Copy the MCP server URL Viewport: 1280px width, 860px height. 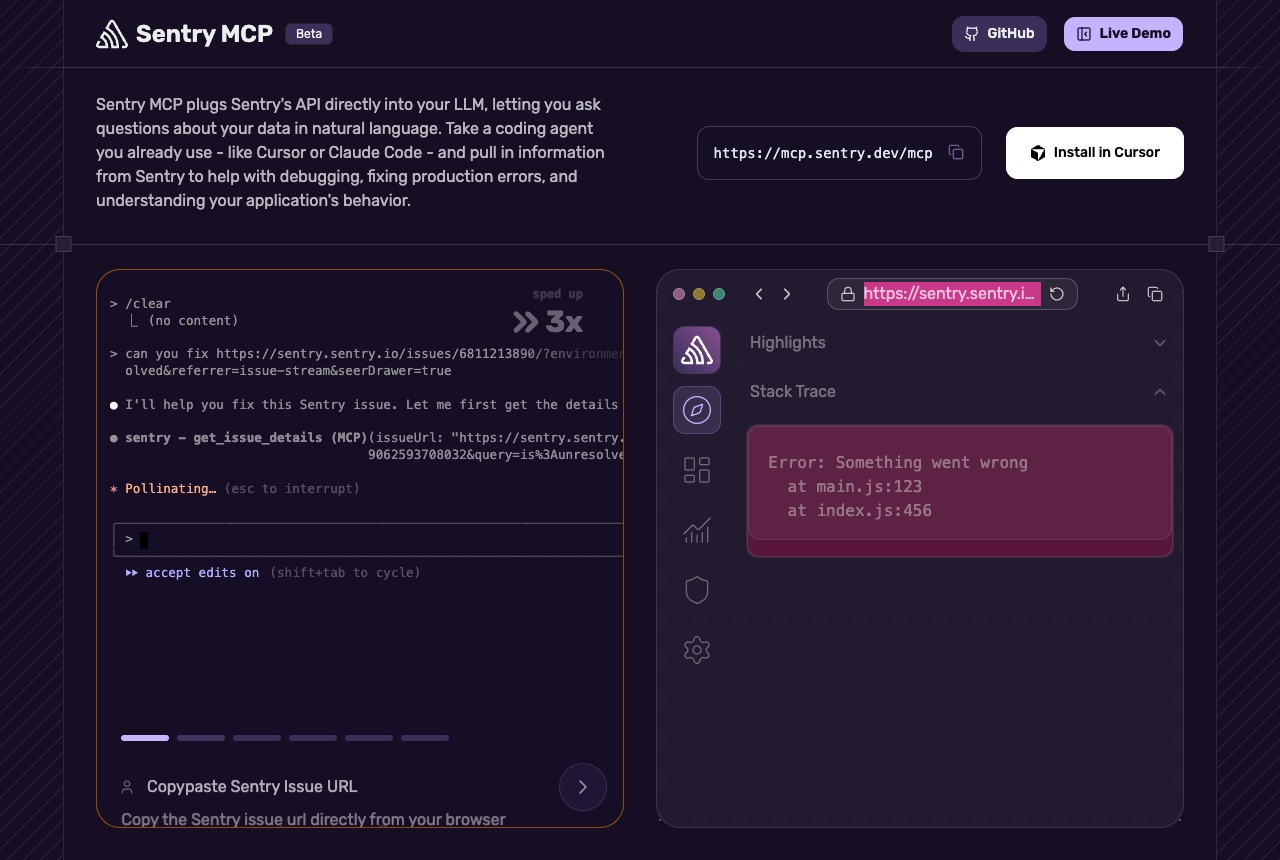[x=956, y=153]
